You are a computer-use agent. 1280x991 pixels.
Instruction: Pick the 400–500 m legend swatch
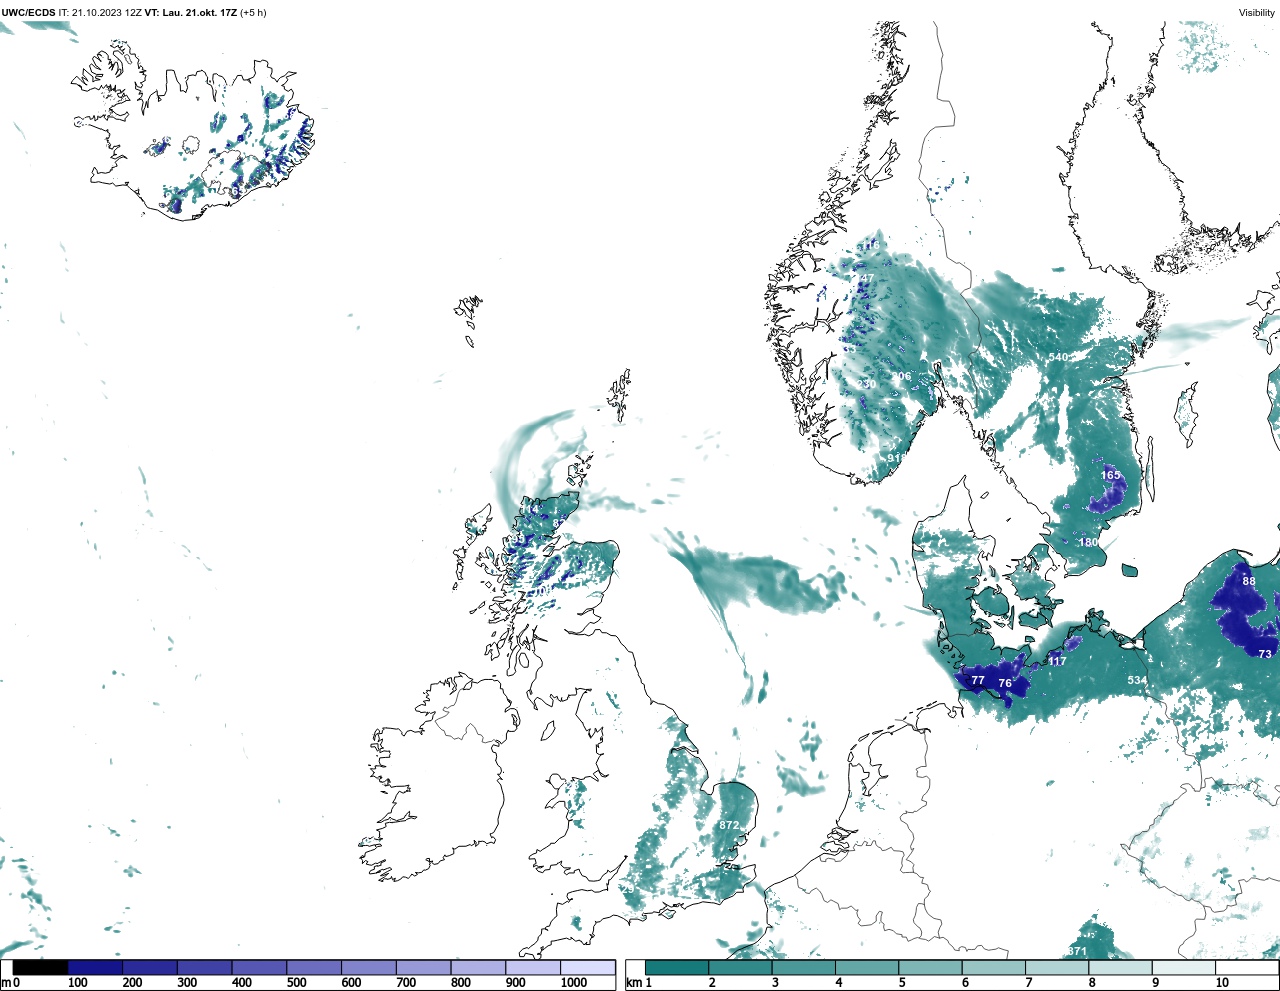pyautogui.click(x=259, y=968)
